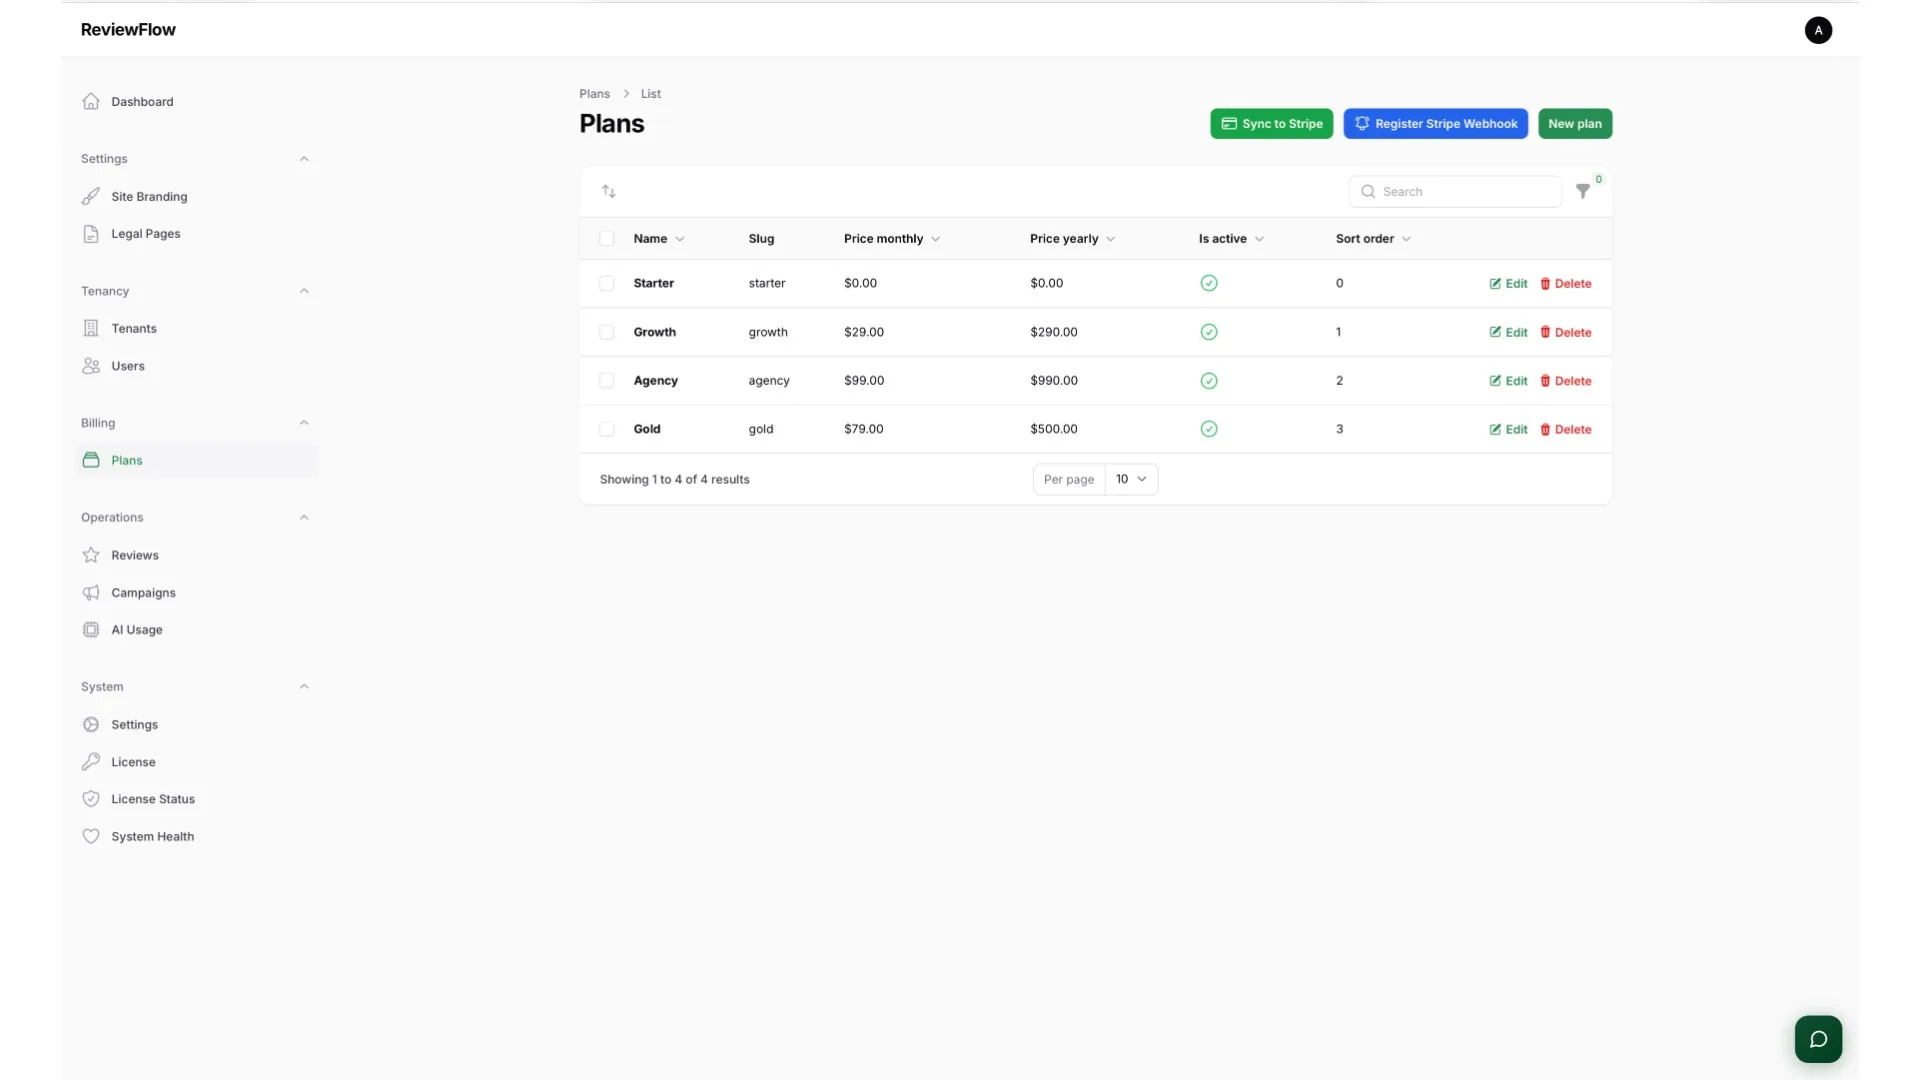Click the Tenants building icon
Viewport: 1920px width, 1080px height.
(x=91, y=328)
